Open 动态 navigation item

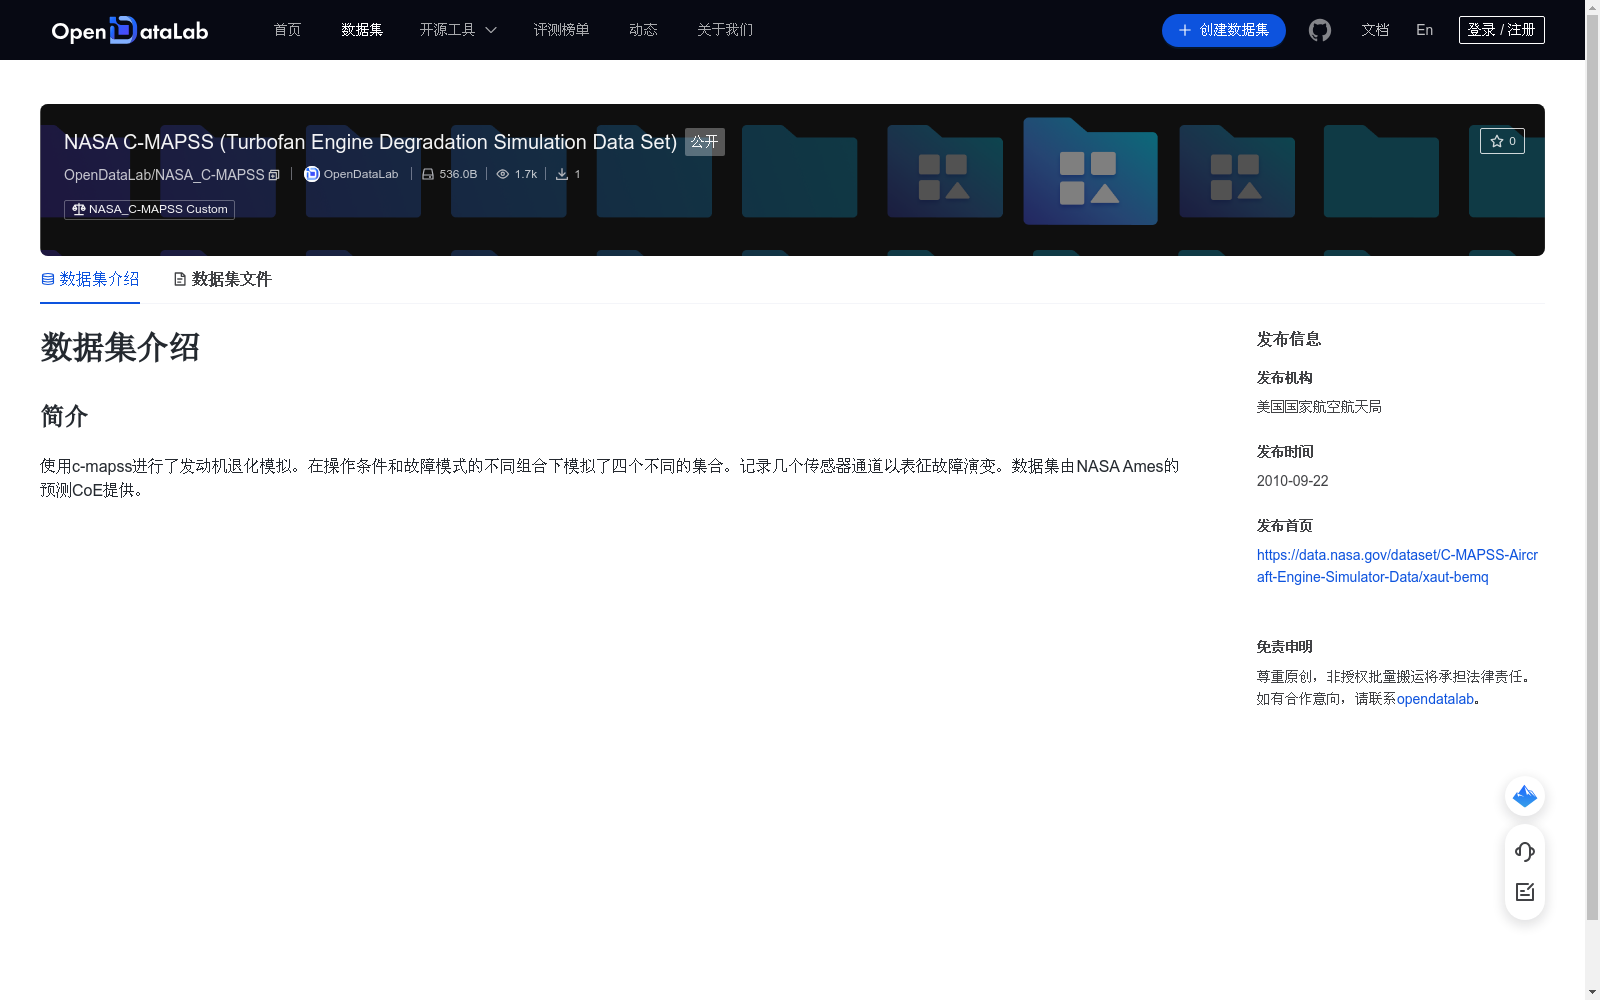click(x=643, y=30)
